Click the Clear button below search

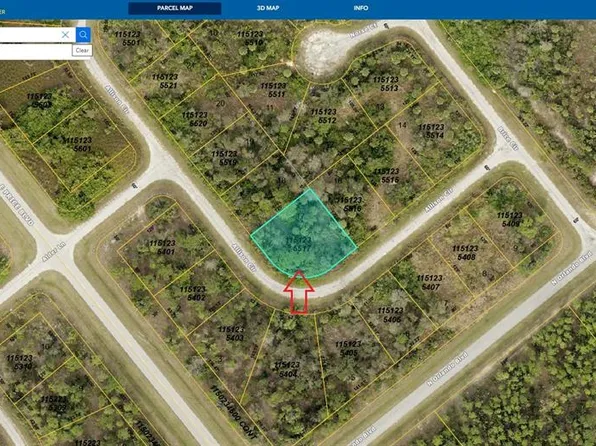(82, 50)
